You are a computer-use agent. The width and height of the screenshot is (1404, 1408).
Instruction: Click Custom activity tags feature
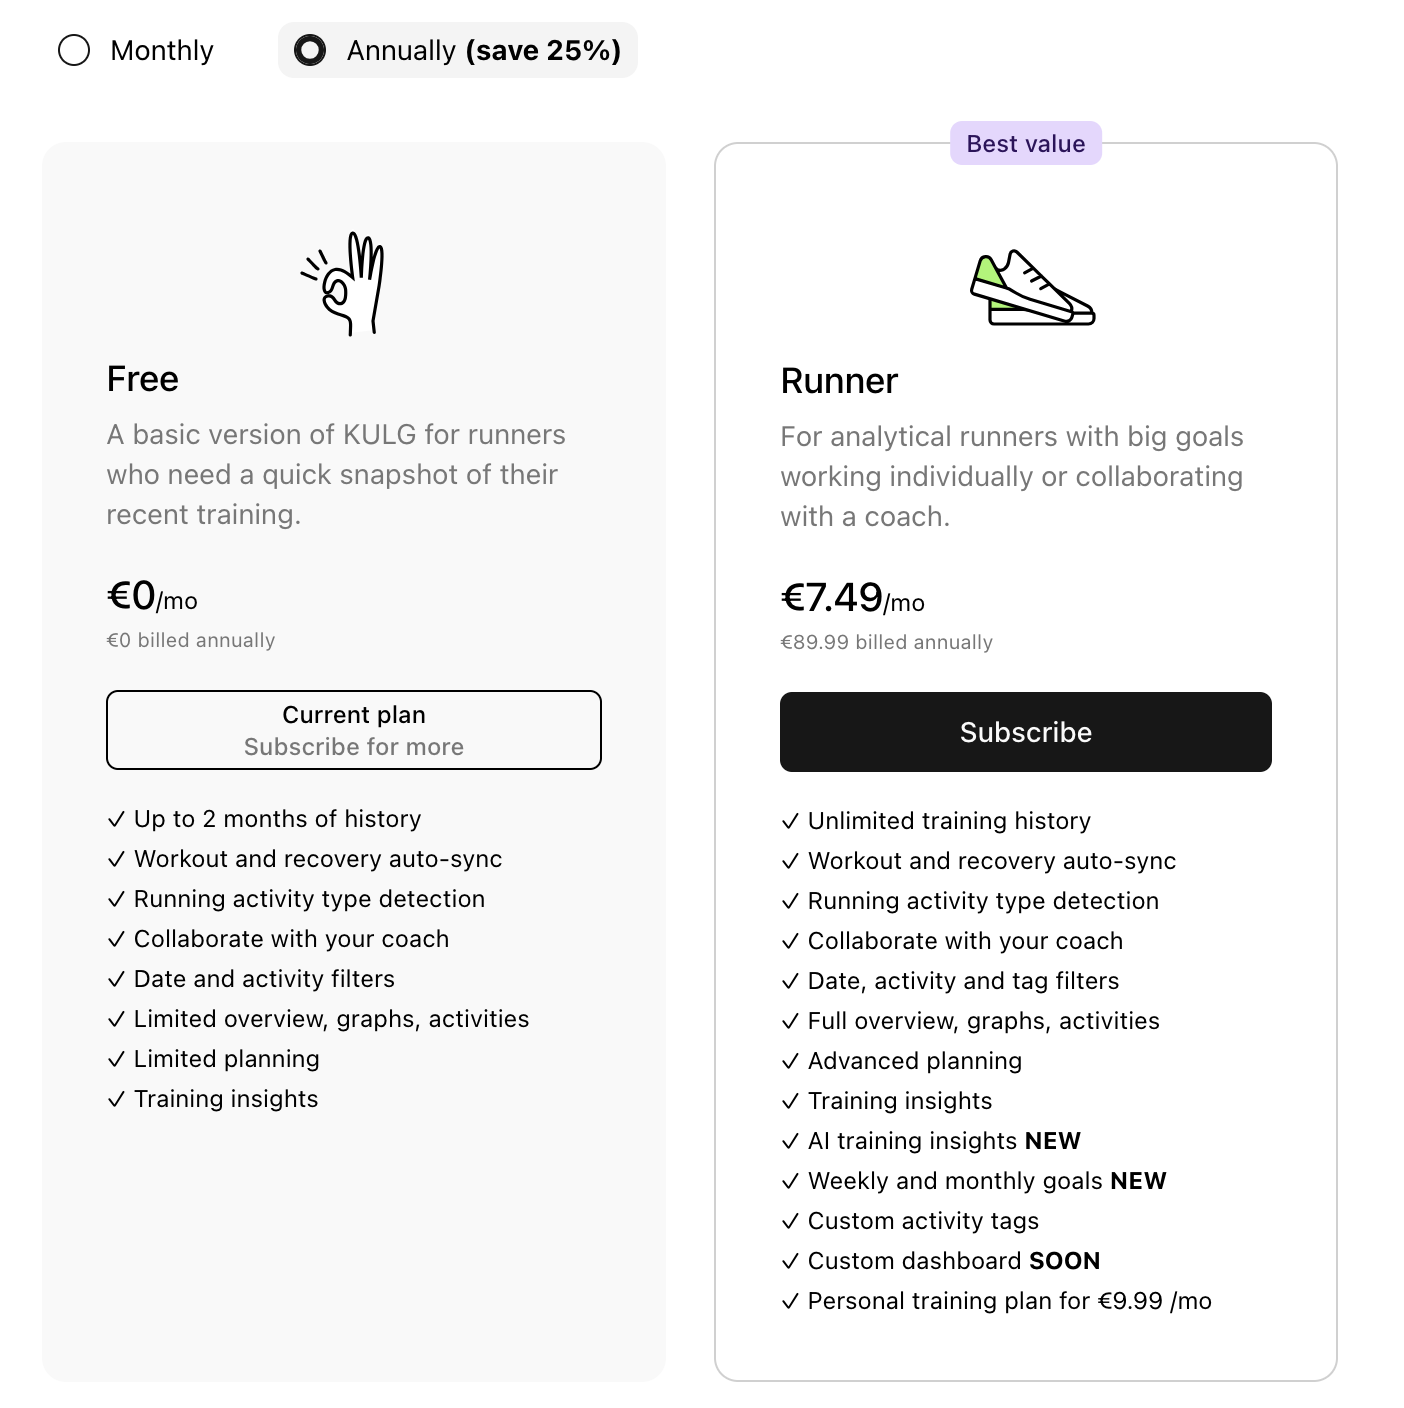(923, 1221)
